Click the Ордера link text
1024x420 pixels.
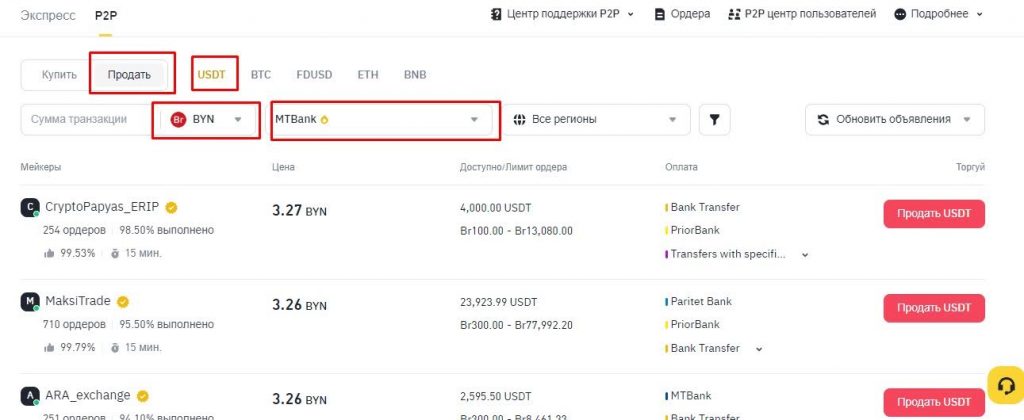pyautogui.click(x=690, y=14)
